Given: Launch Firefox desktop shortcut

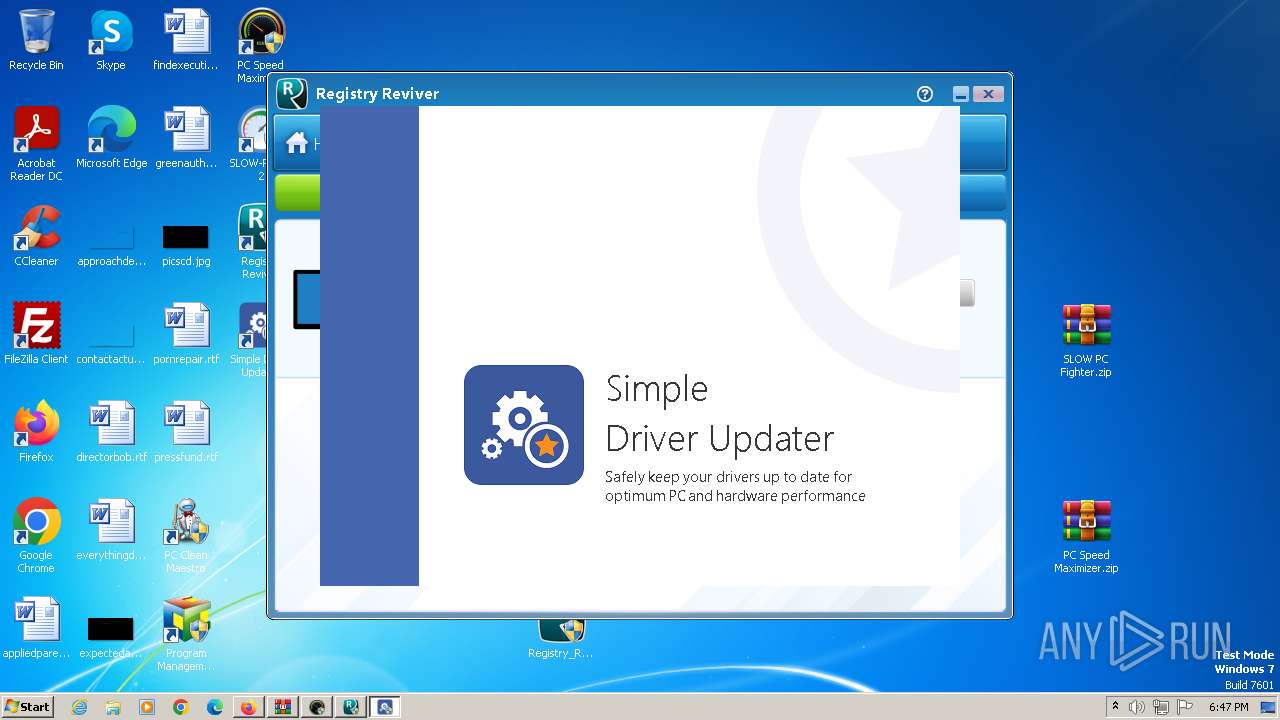Looking at the screenshot, I should [36, 433].
